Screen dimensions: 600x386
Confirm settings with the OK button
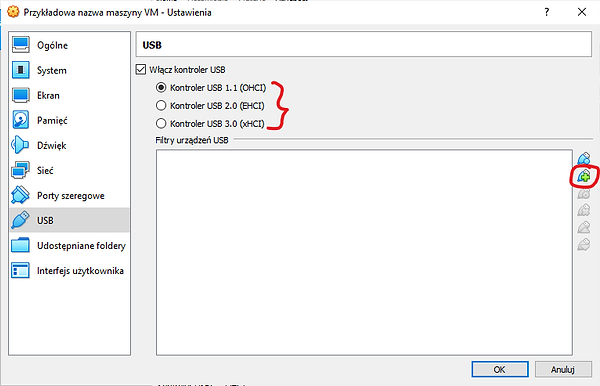point(500,370)
